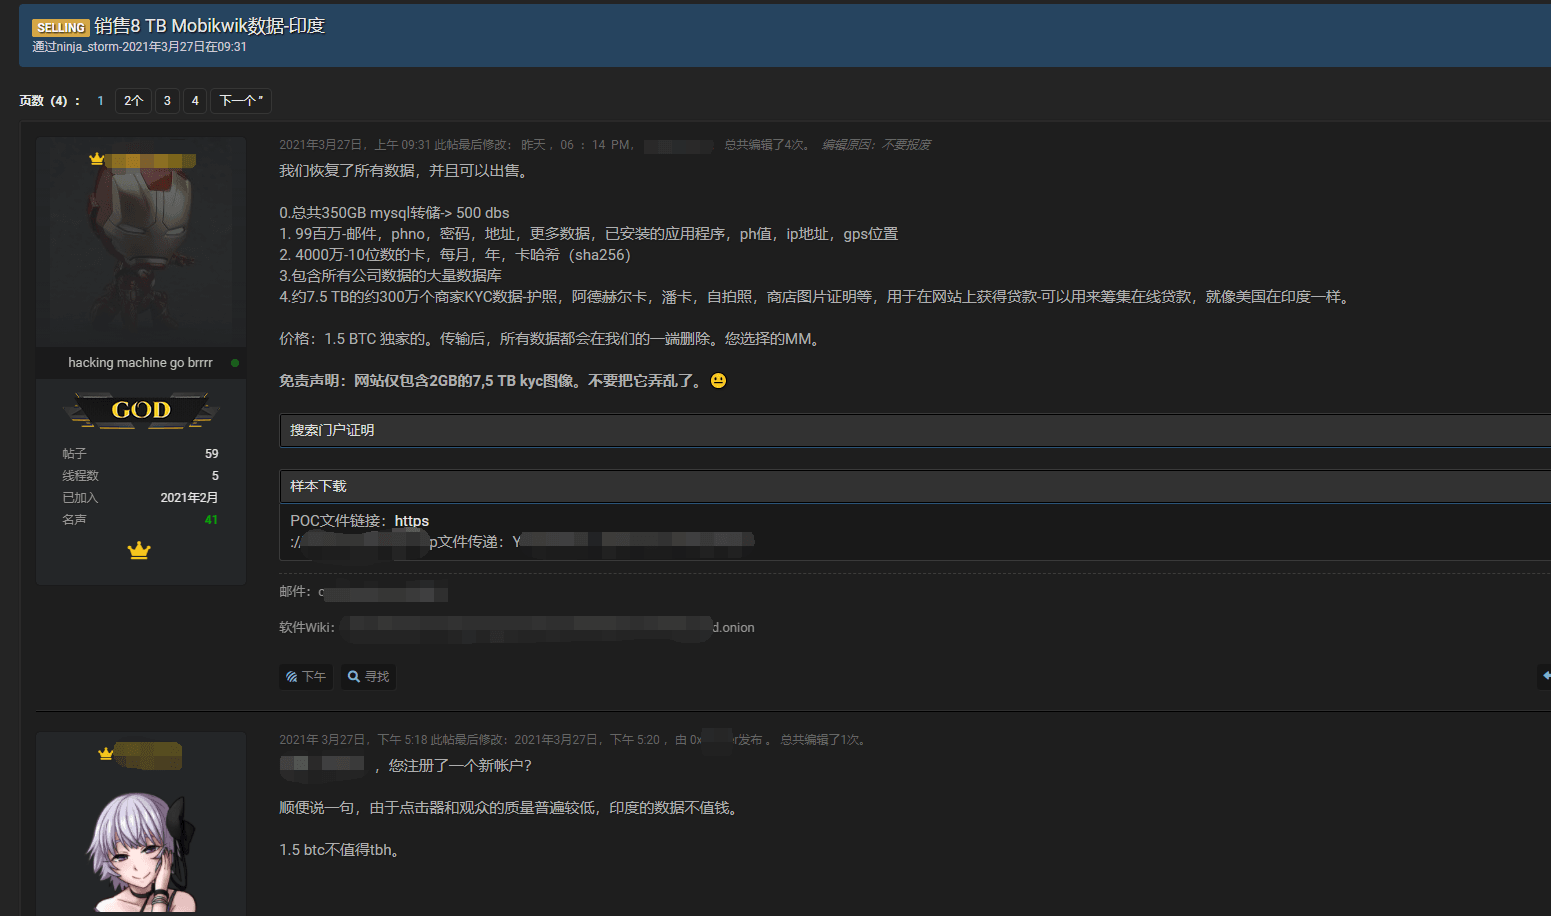Click the neutral face emoji in the disclaimer
Screen dimensions: 1551x916
718,381
